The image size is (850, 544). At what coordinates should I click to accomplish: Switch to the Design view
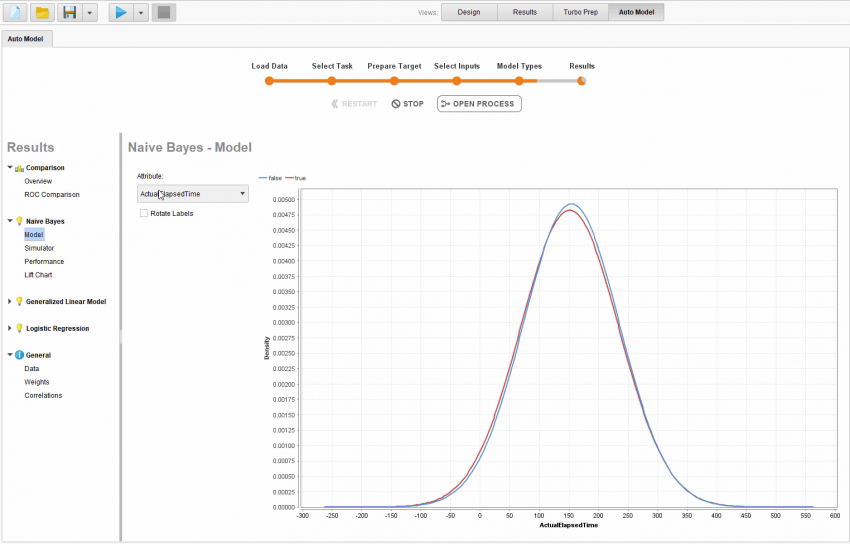(469, 12)
